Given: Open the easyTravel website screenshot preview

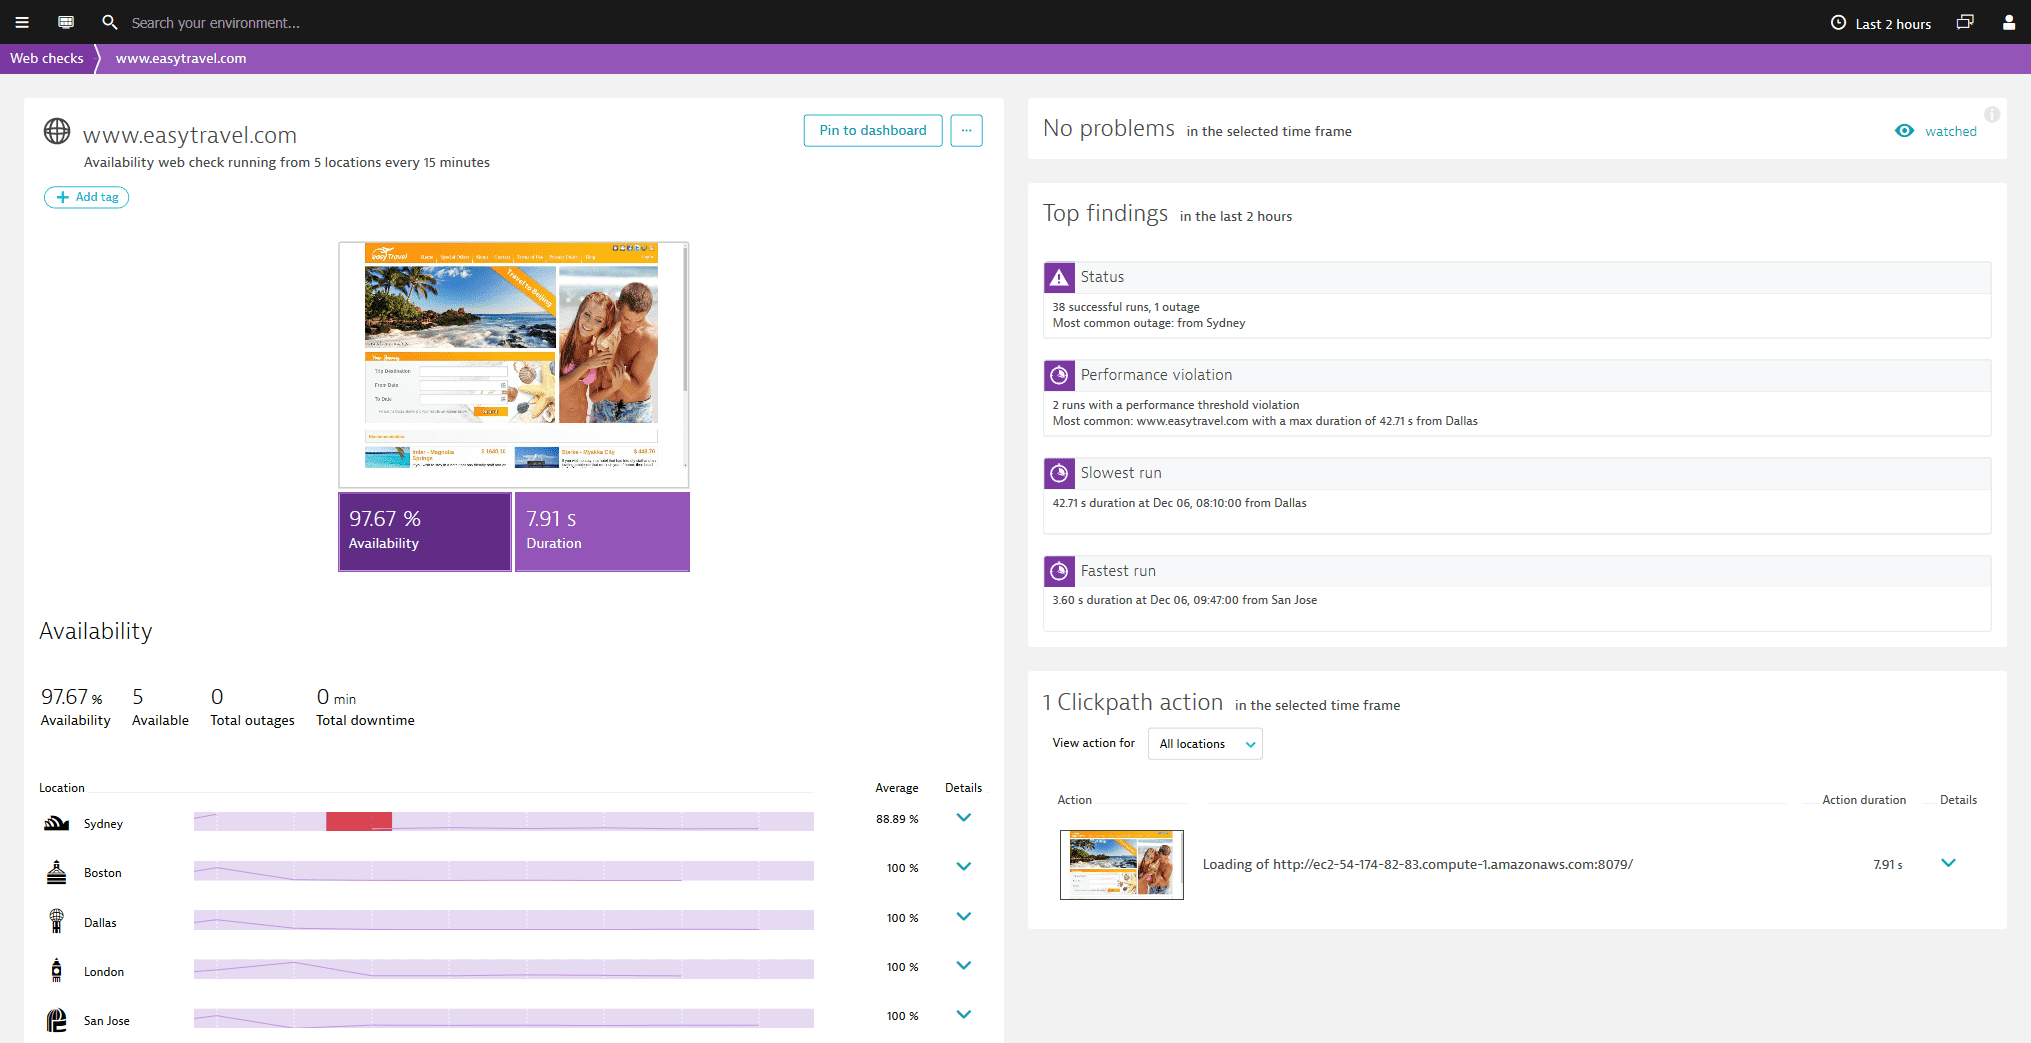Looking at the screenshot, I should [x=514, y=364].
